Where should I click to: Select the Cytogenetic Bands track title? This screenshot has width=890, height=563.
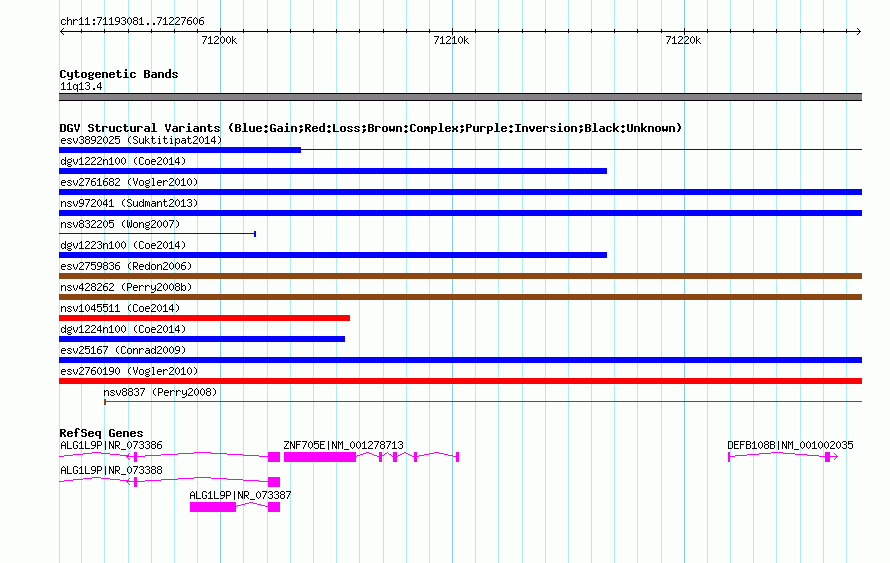point(119,74)
